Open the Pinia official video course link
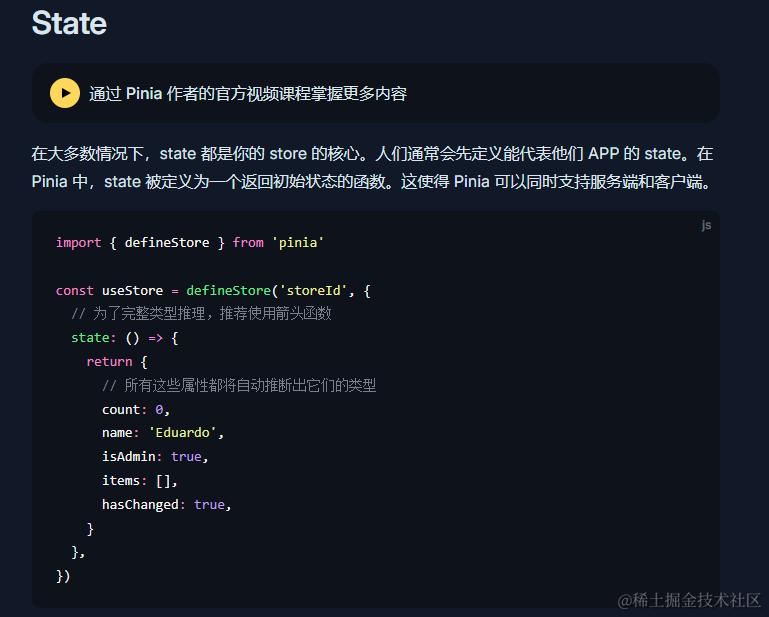Image resolution: width=769 pixels, height=617 pixels. [x=247, y=94]
